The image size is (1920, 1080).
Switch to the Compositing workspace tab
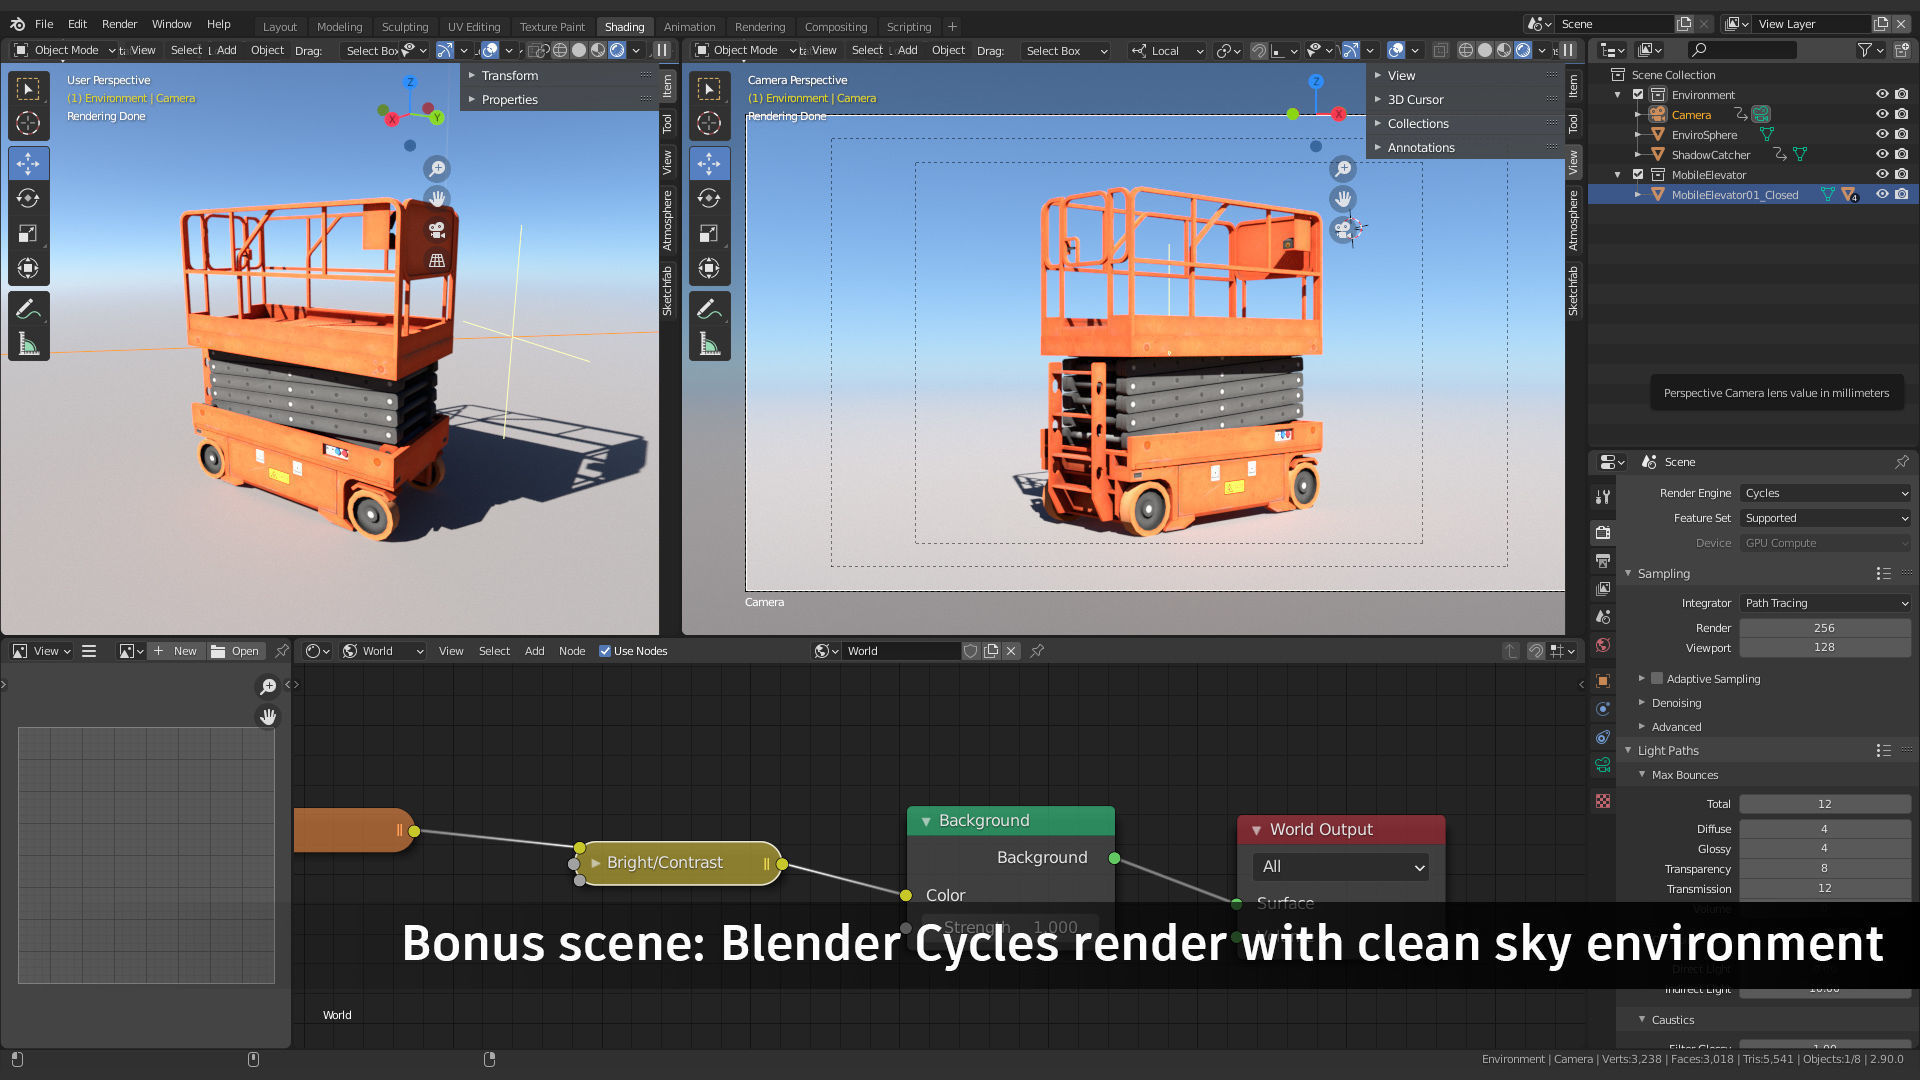point(836,27)
